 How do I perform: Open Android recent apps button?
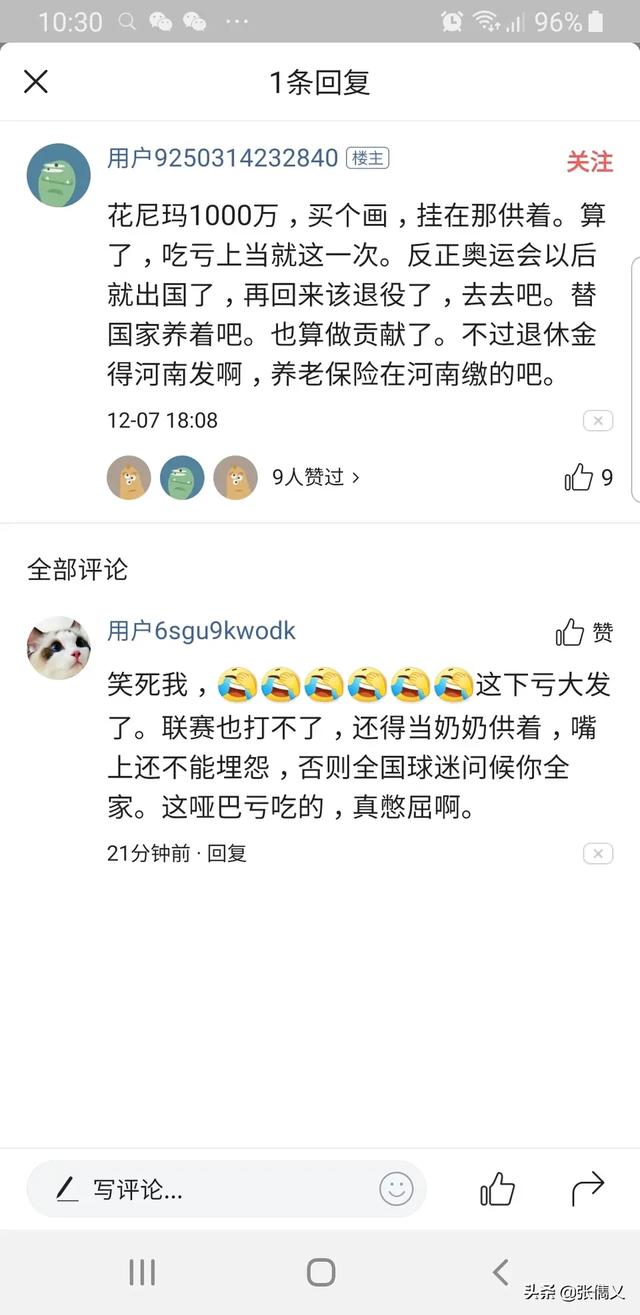pos(142,1272)
